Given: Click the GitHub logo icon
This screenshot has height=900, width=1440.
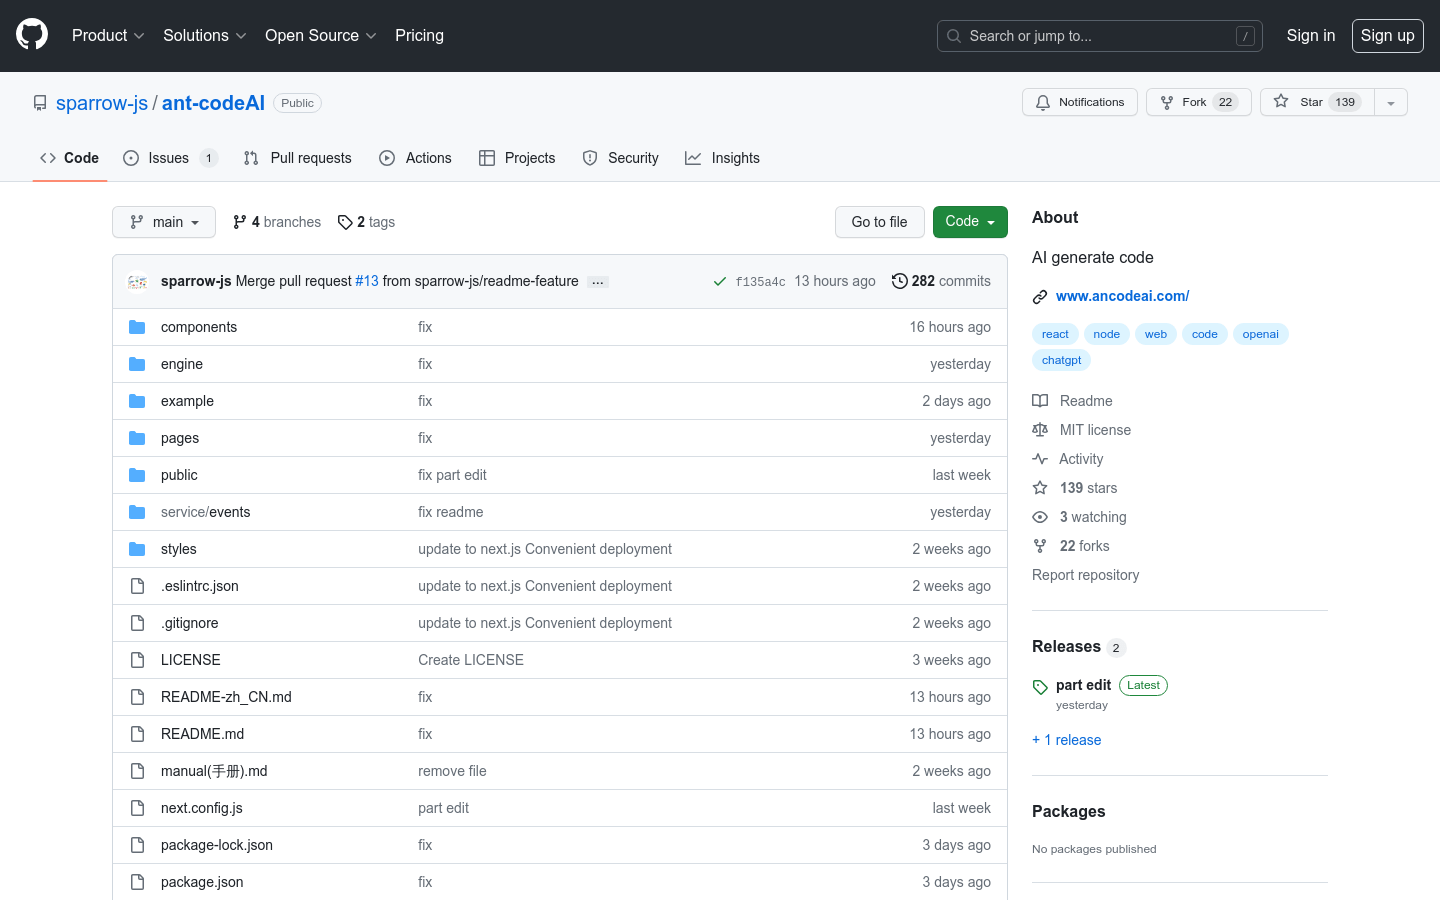Looking at the screenshot, I should click(32, 35).
